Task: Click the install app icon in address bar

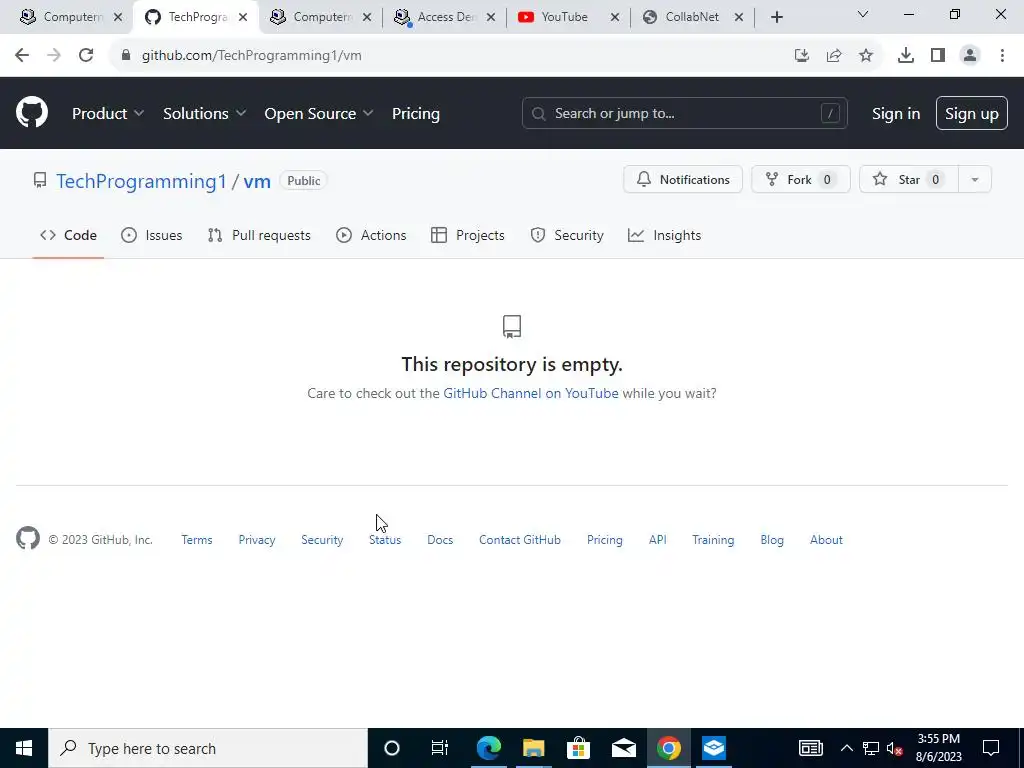Action: [802, 56]
